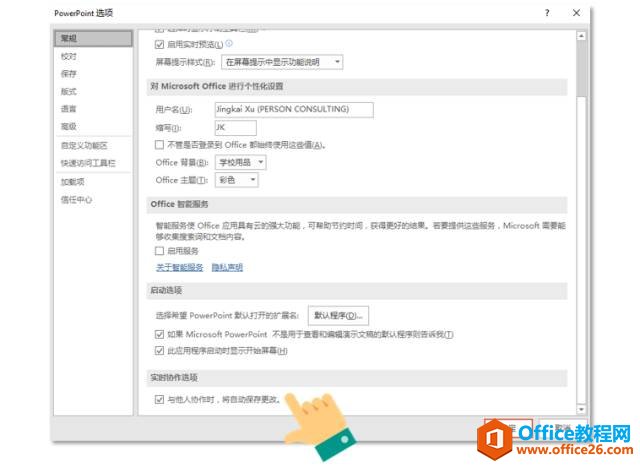Click the 用户名 input field
The height and width of the screenshot is (467, 640).
294,109
